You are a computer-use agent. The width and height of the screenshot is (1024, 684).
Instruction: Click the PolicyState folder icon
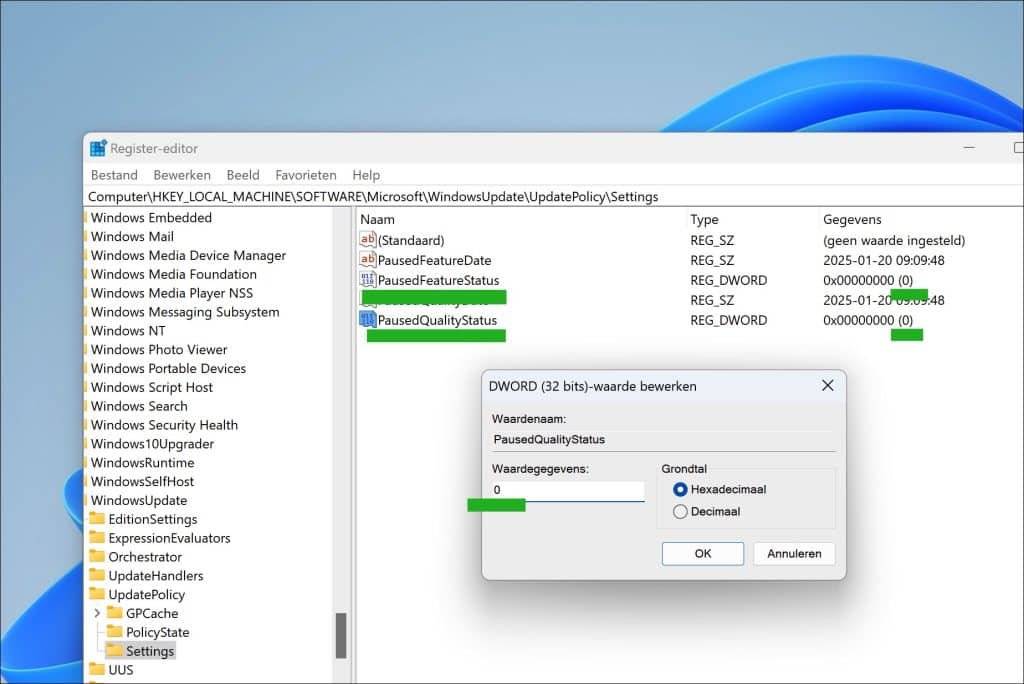(x=115, y=632)
